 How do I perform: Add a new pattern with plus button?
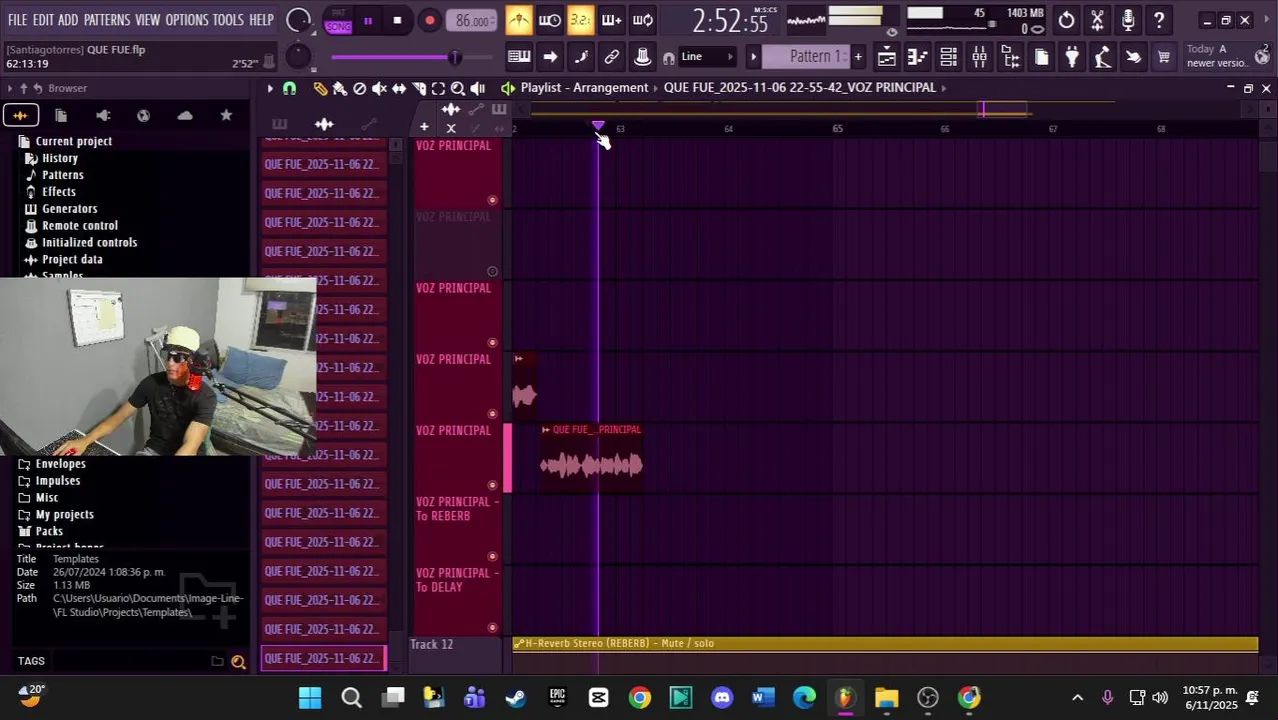pyautogui.click(x=858, y=57)
